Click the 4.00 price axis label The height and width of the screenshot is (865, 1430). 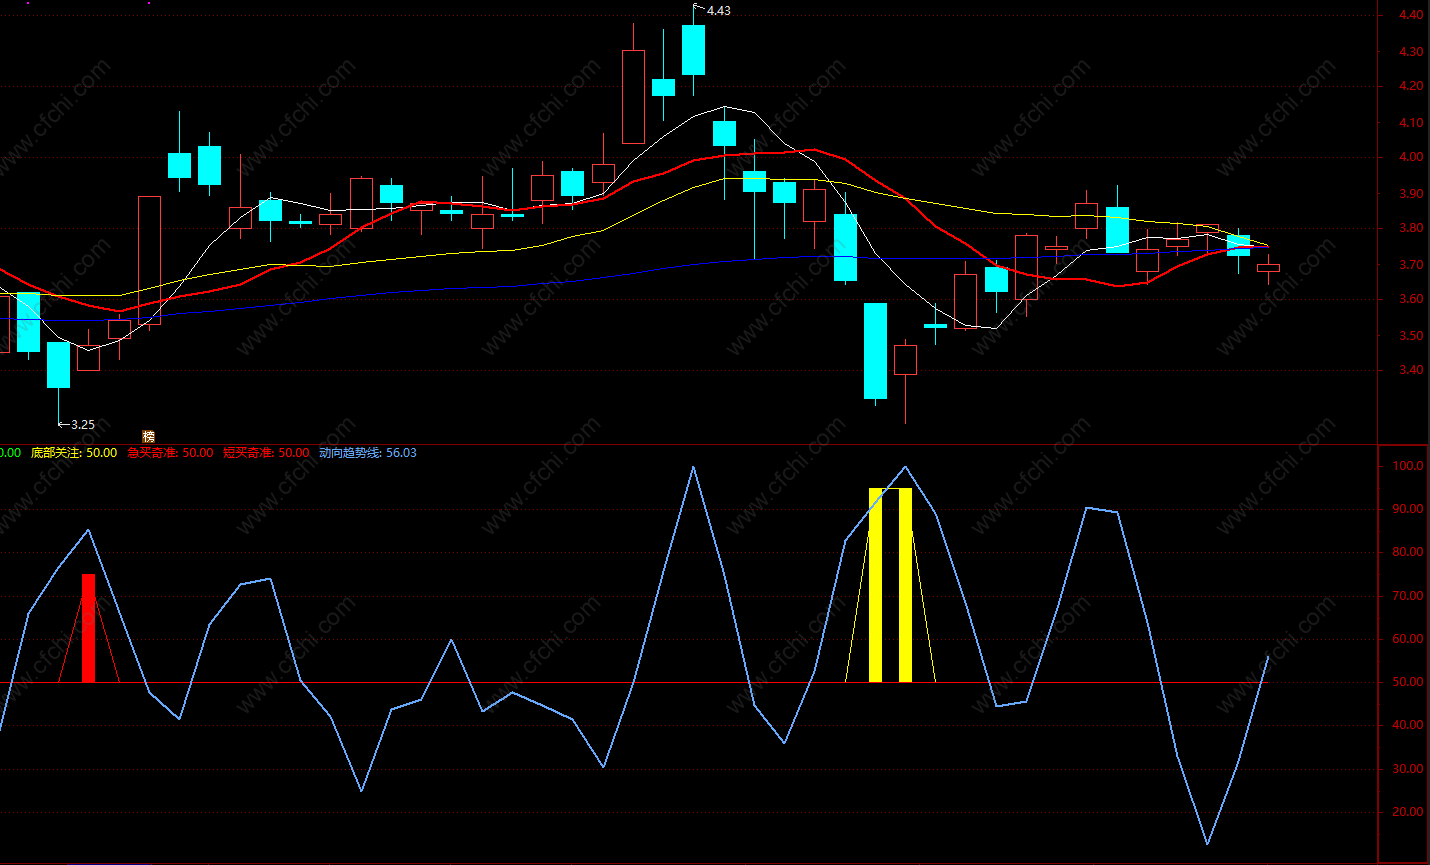pyautogui.click(x=1411, y=157)
